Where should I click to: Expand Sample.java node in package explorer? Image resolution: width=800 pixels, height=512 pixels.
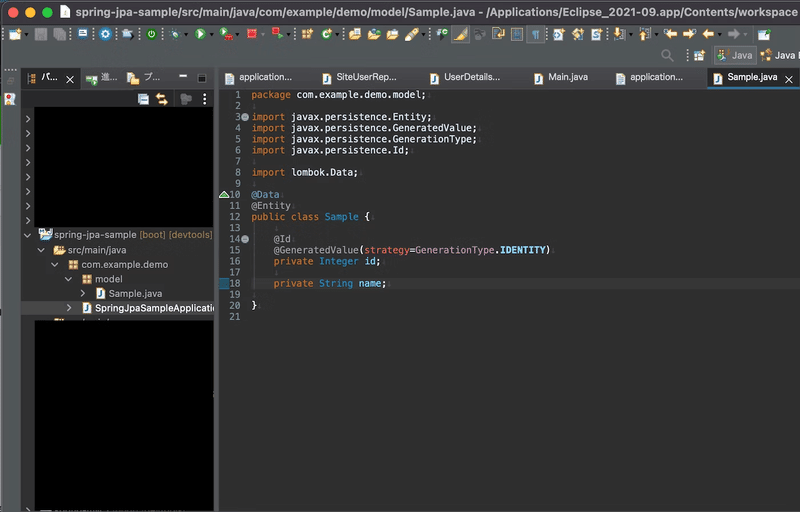(84, 293)
